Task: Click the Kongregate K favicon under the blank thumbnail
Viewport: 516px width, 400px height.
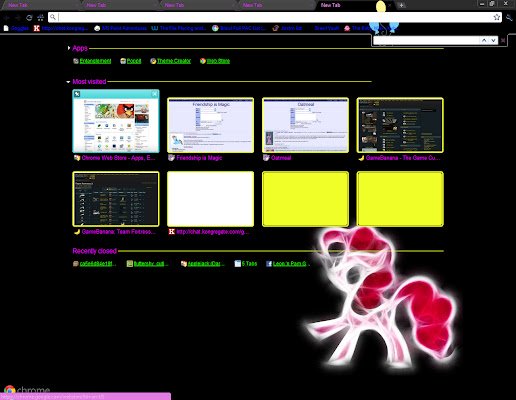Action: (x=172, y=232)
